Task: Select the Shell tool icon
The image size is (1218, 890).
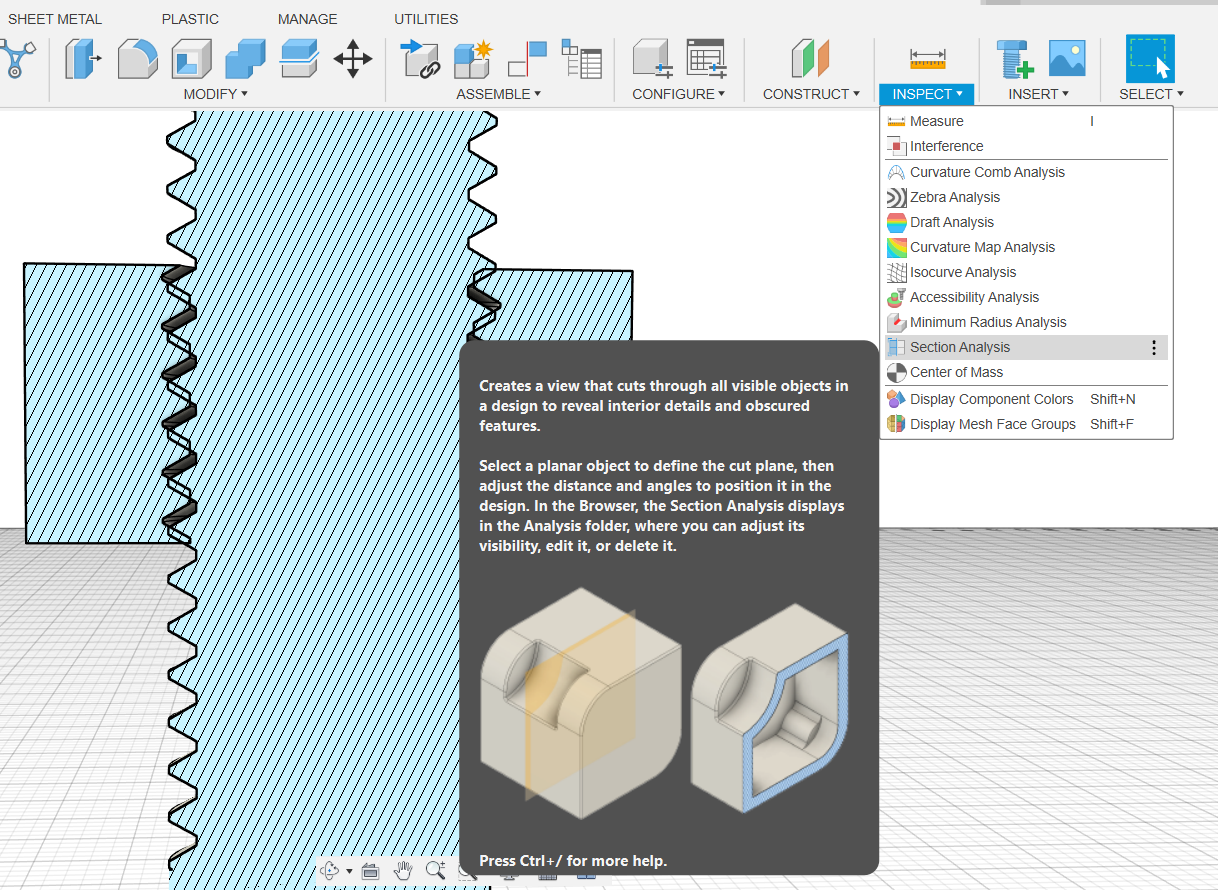Action: point(191,58)
